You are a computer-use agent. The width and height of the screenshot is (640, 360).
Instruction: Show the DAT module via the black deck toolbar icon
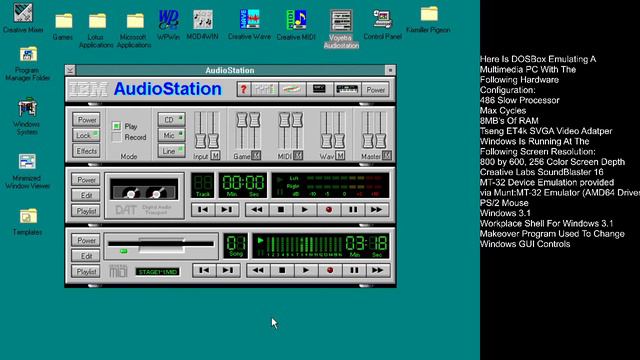pos(319,89)
